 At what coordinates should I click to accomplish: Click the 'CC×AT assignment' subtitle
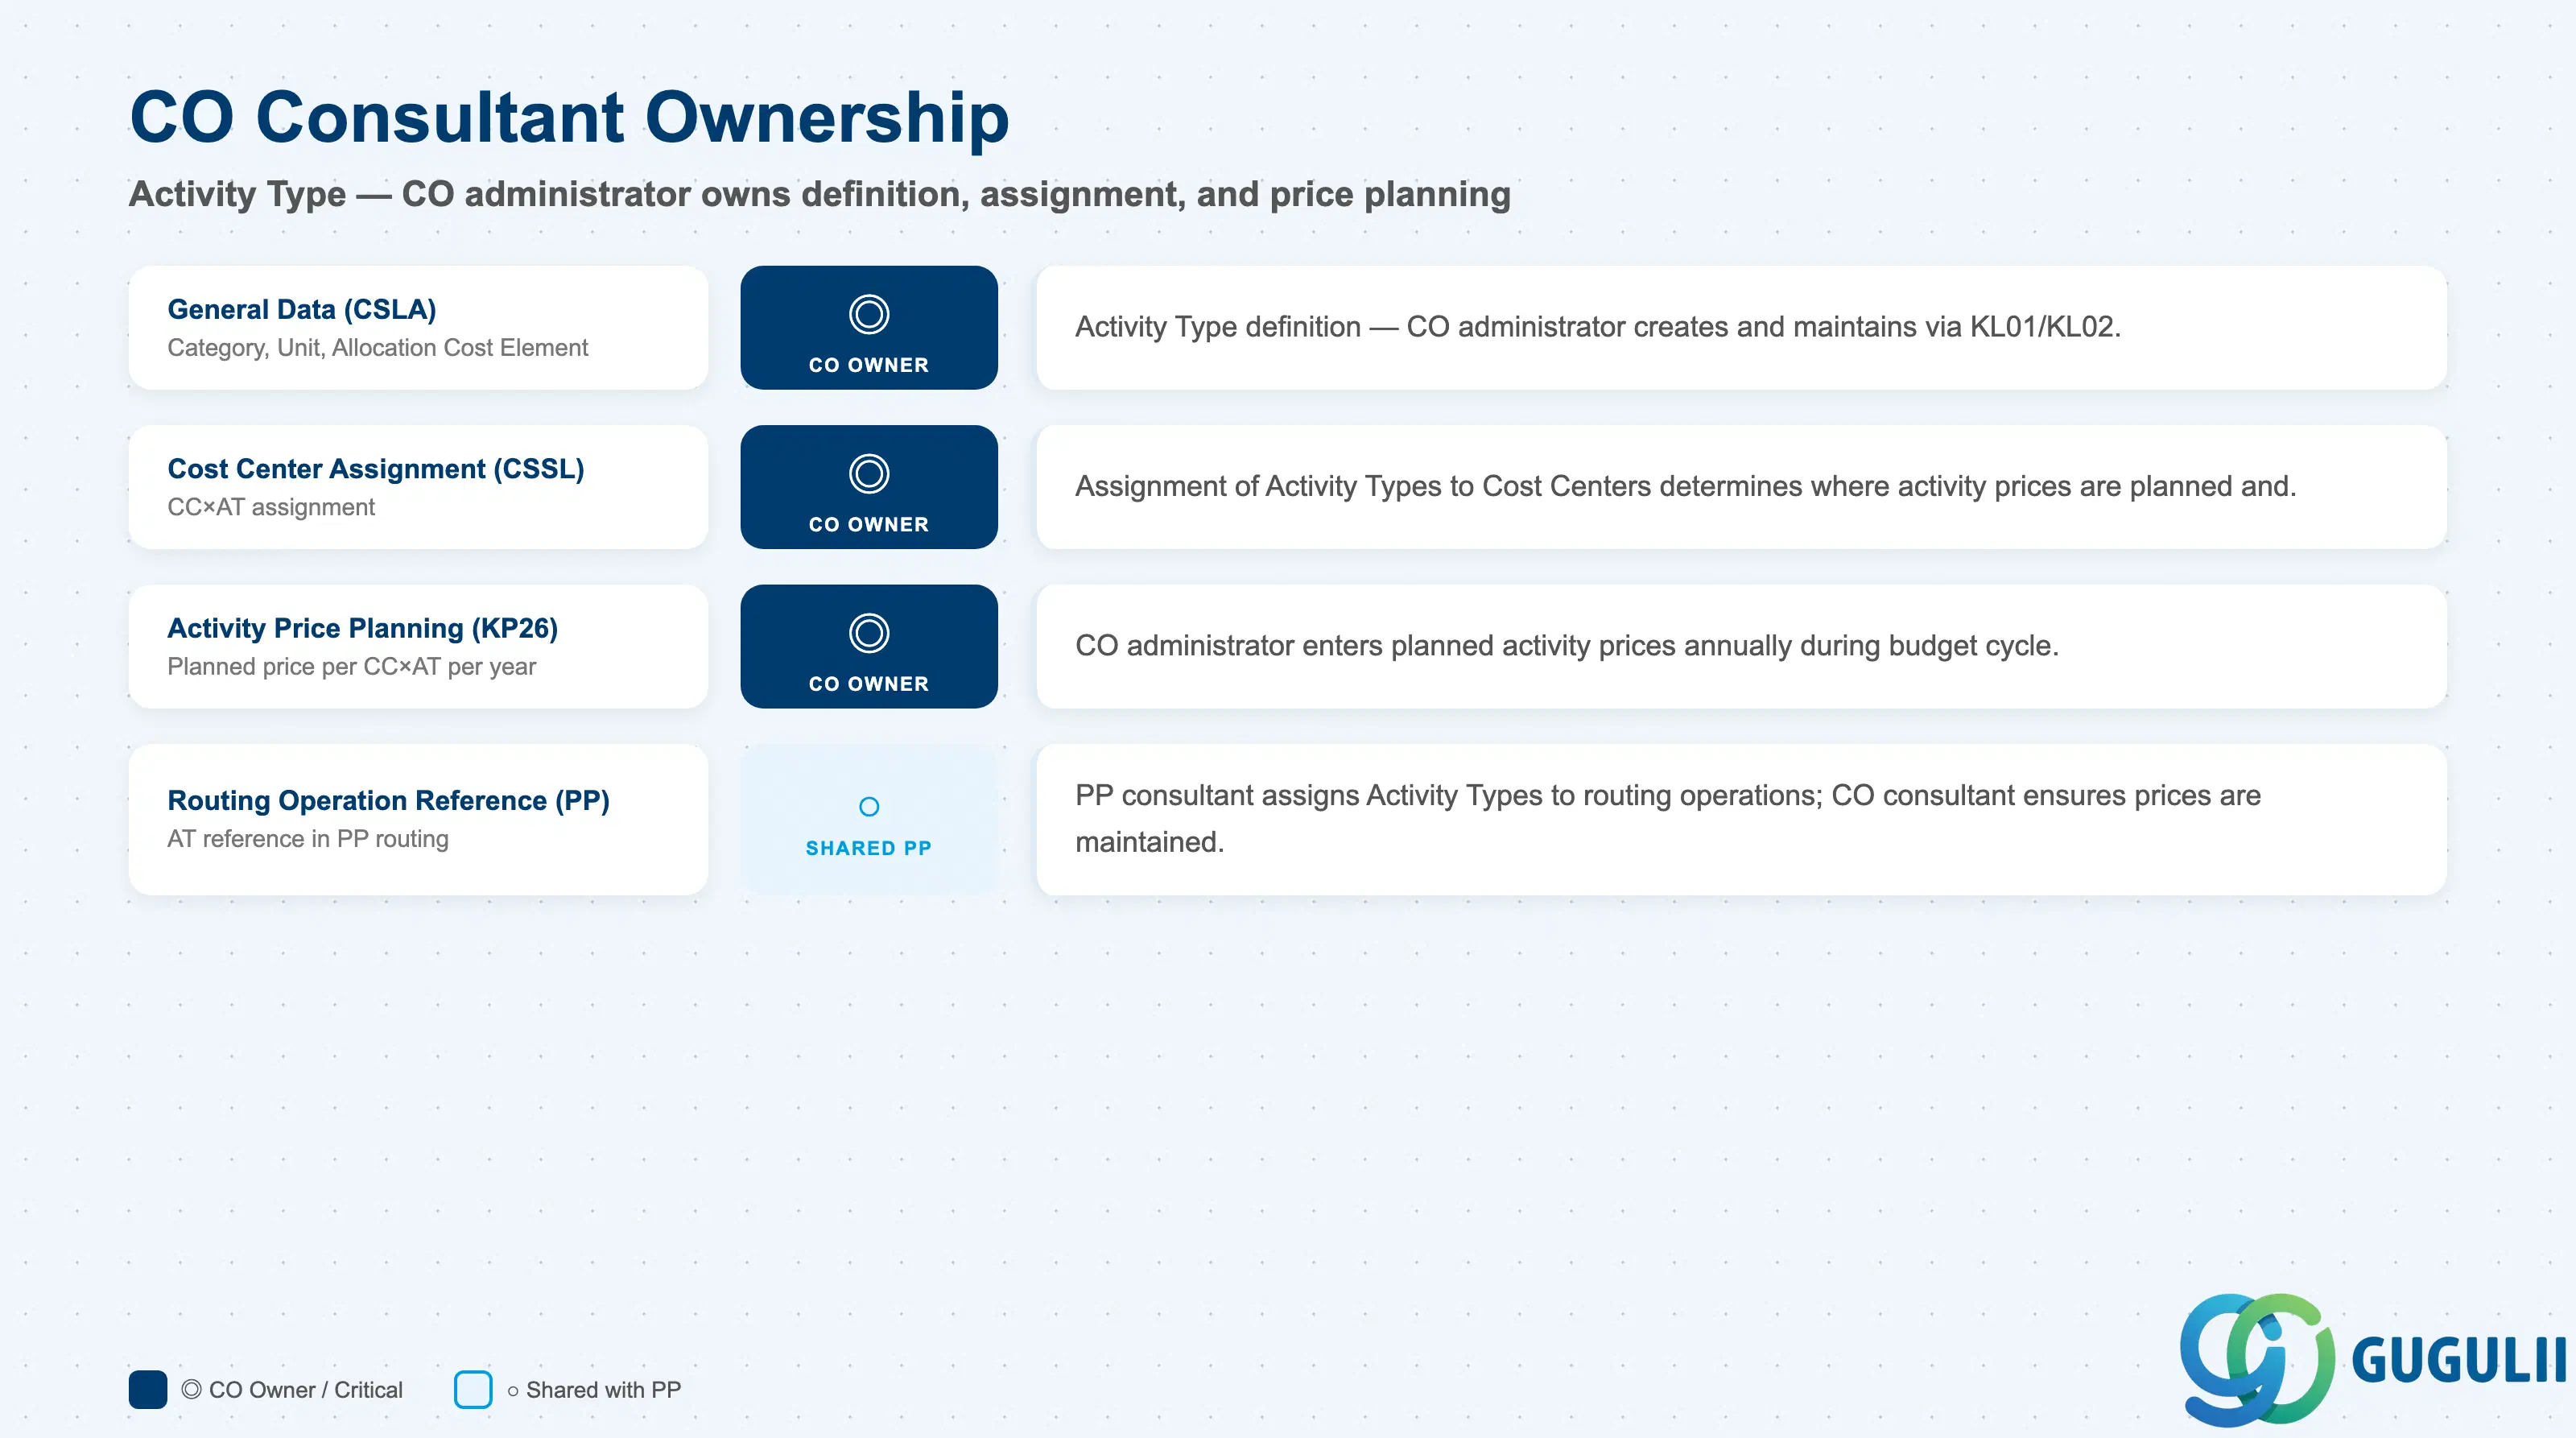click(271, 507)
